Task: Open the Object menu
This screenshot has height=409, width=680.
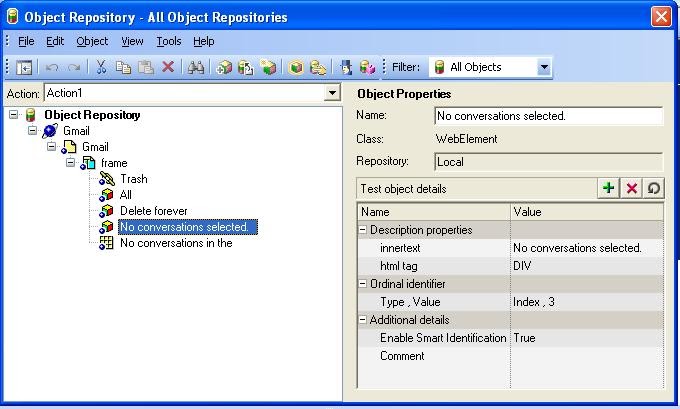Action: [92, 41]
